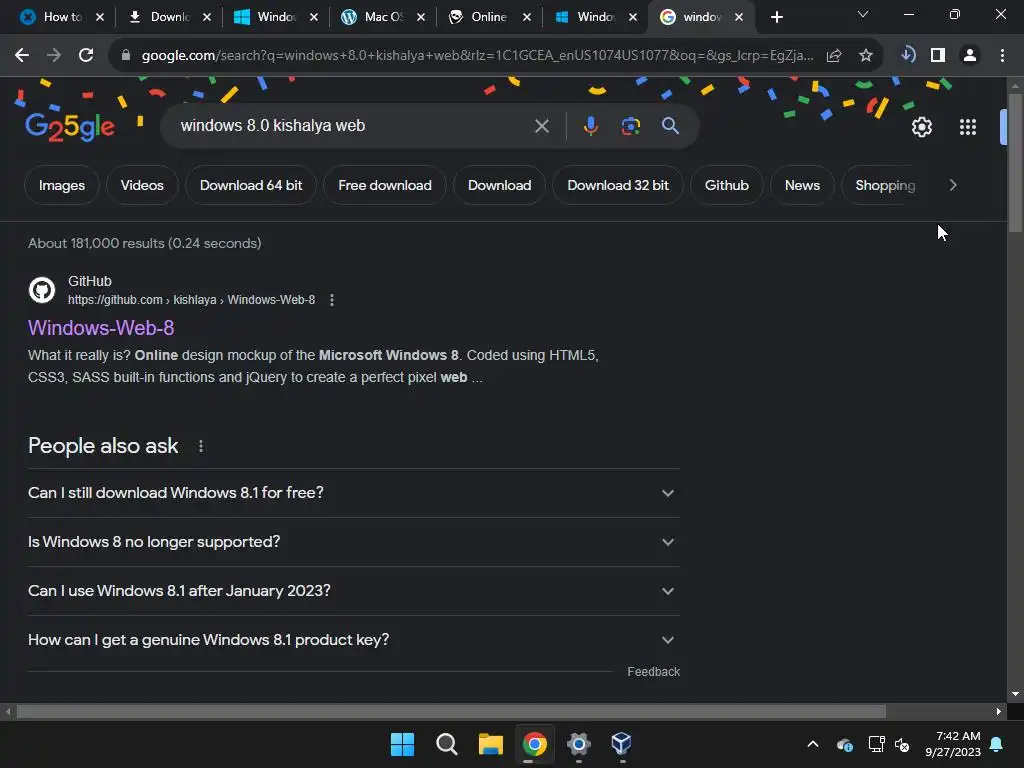The width and height of the screenshot is (1024, 768).
Task: Search by image with Google Lens
Action: click(631, 126)
